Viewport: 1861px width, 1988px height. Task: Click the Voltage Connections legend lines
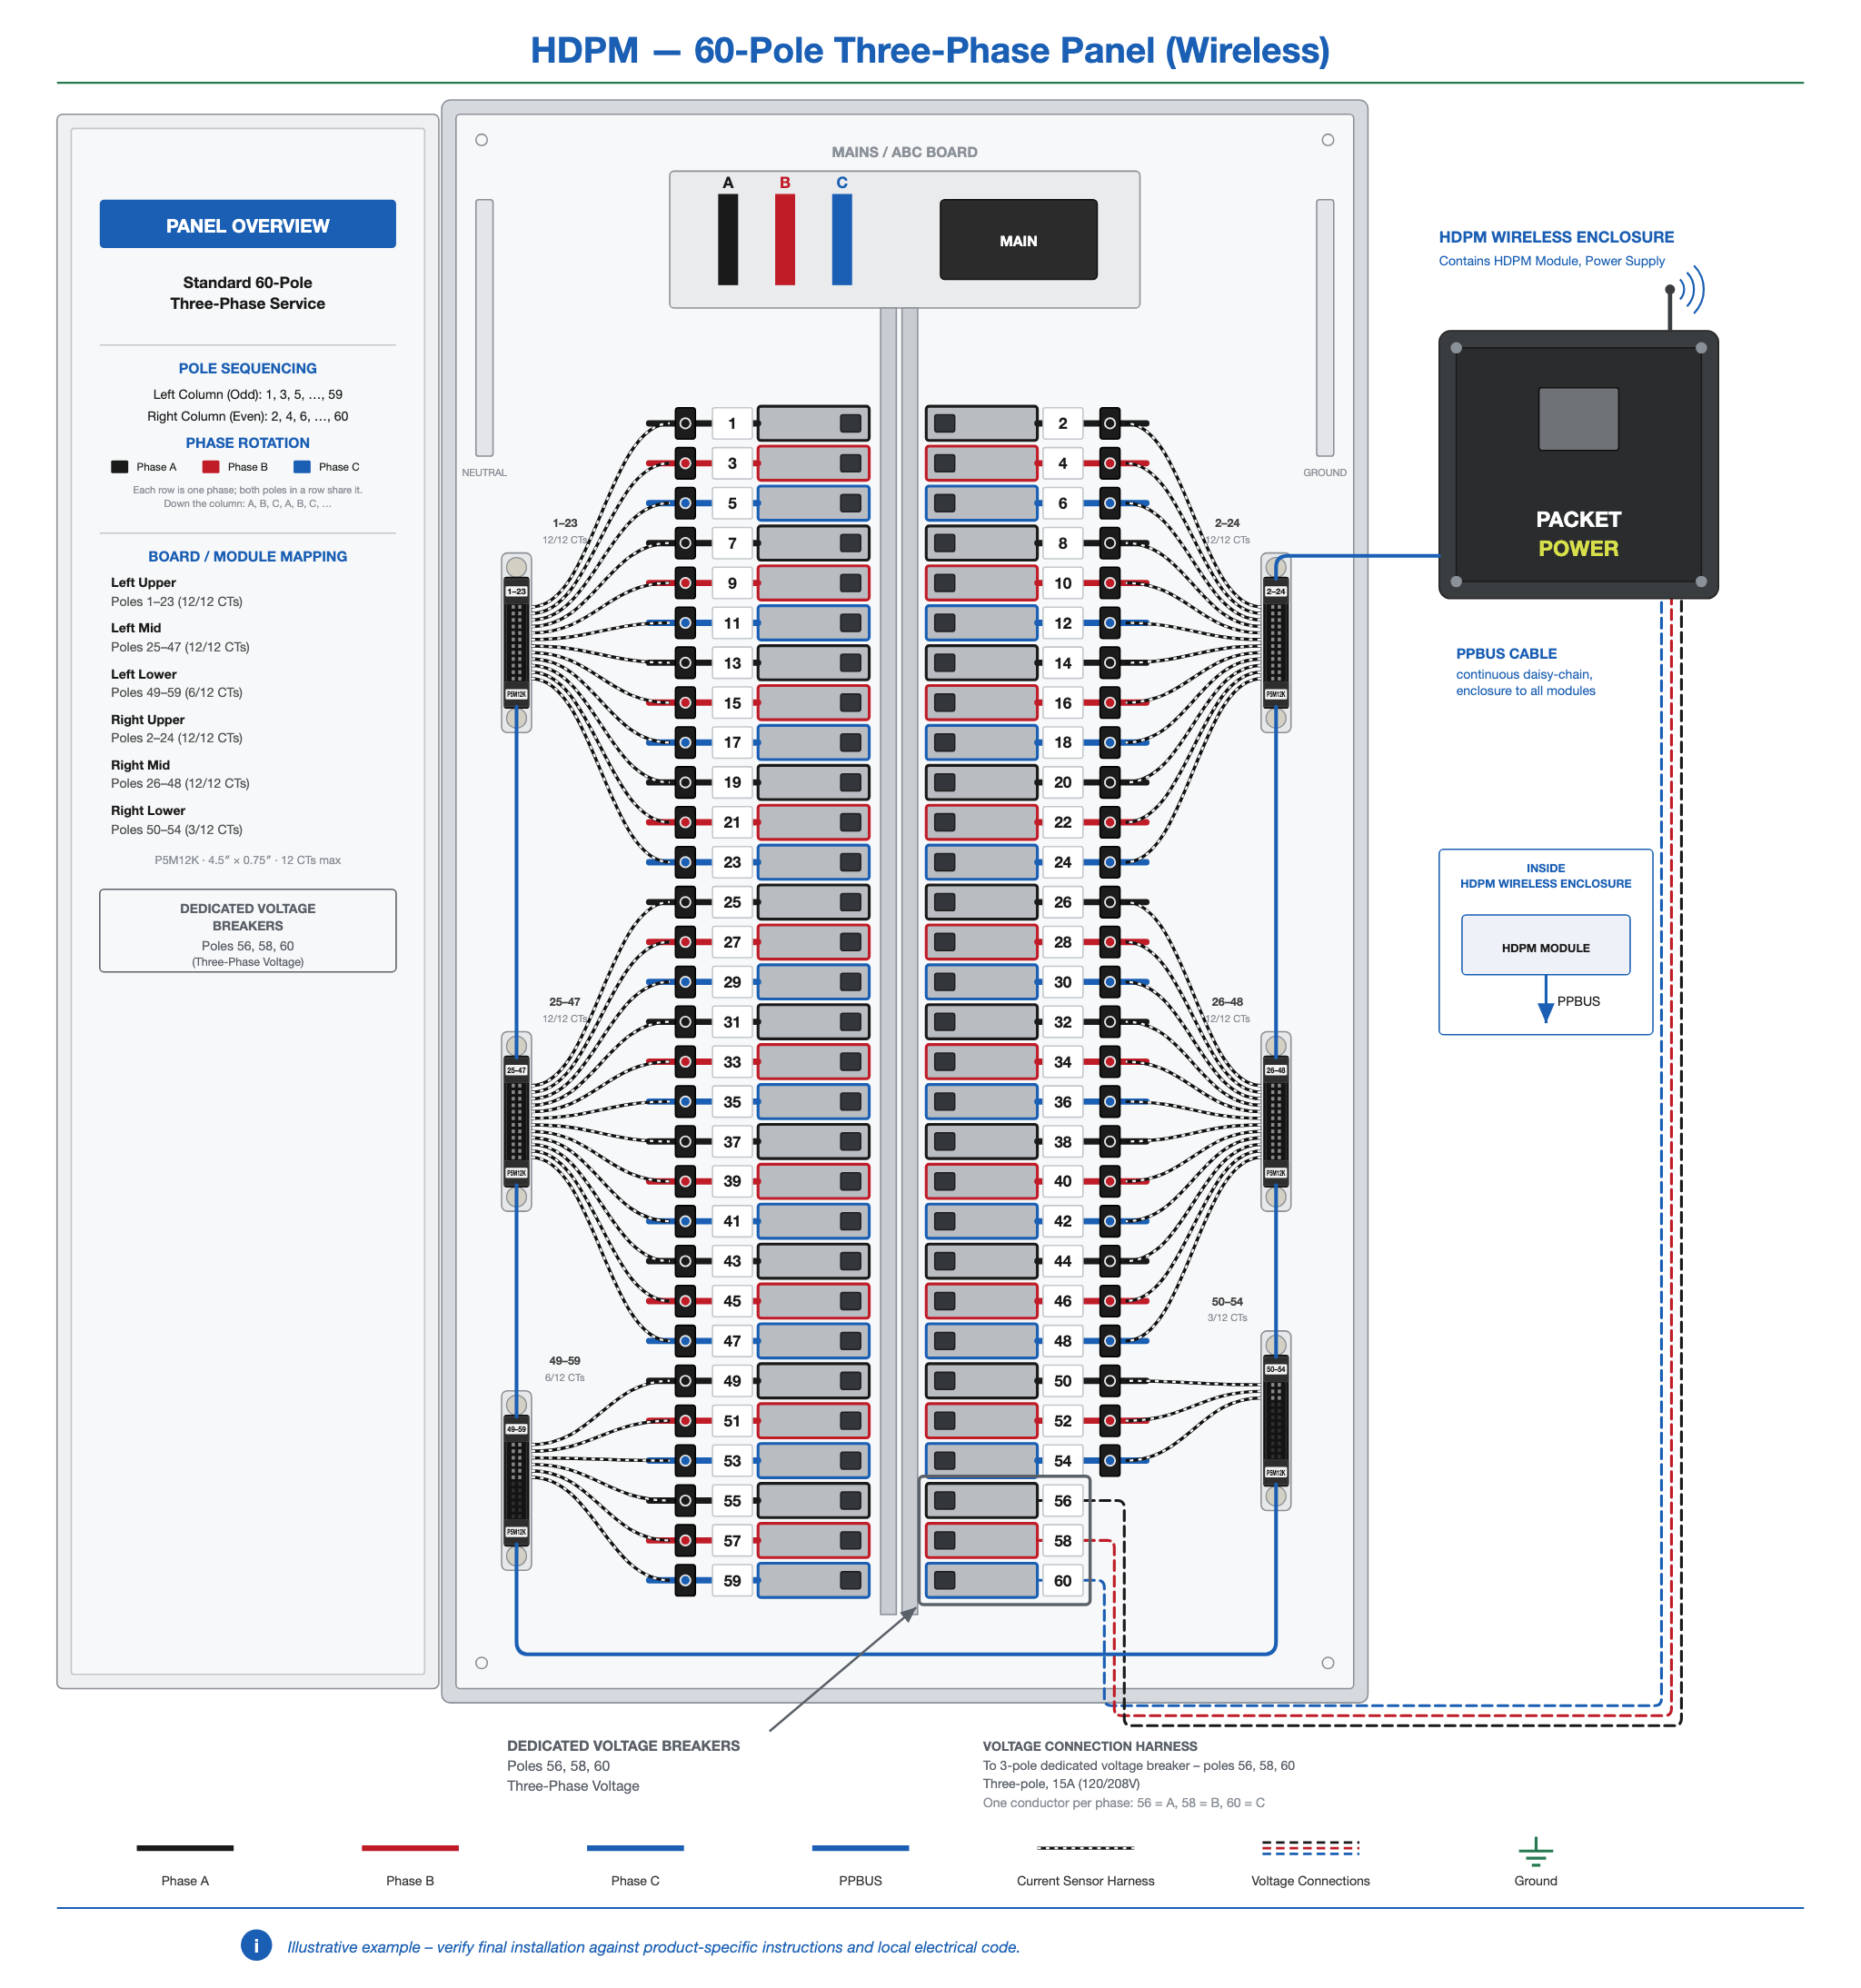(1310, 1848)
